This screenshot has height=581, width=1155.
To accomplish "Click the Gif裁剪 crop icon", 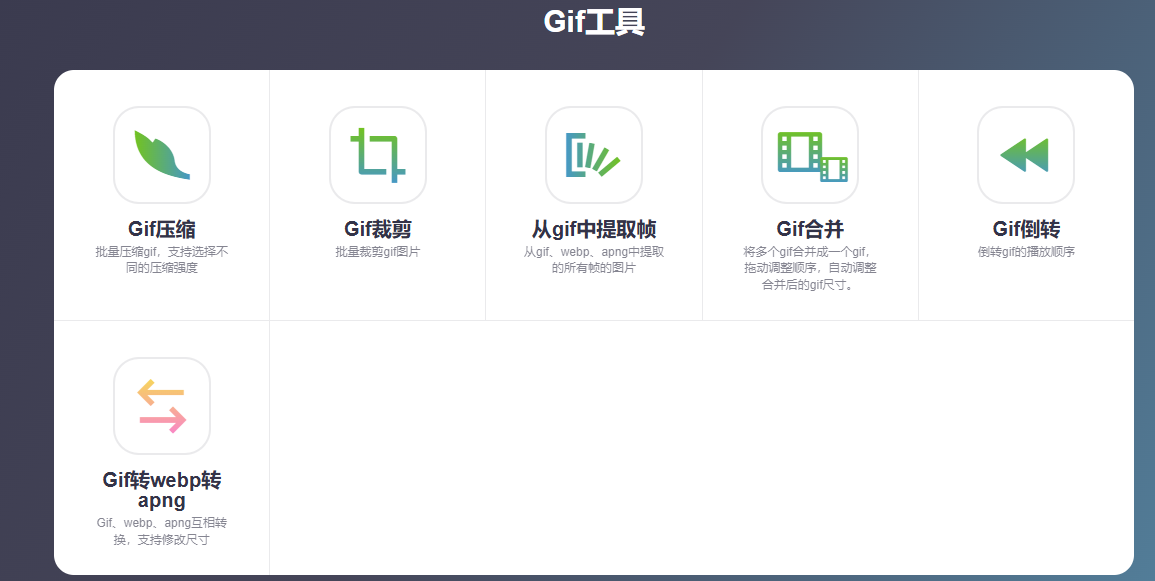I will [378, 155].
